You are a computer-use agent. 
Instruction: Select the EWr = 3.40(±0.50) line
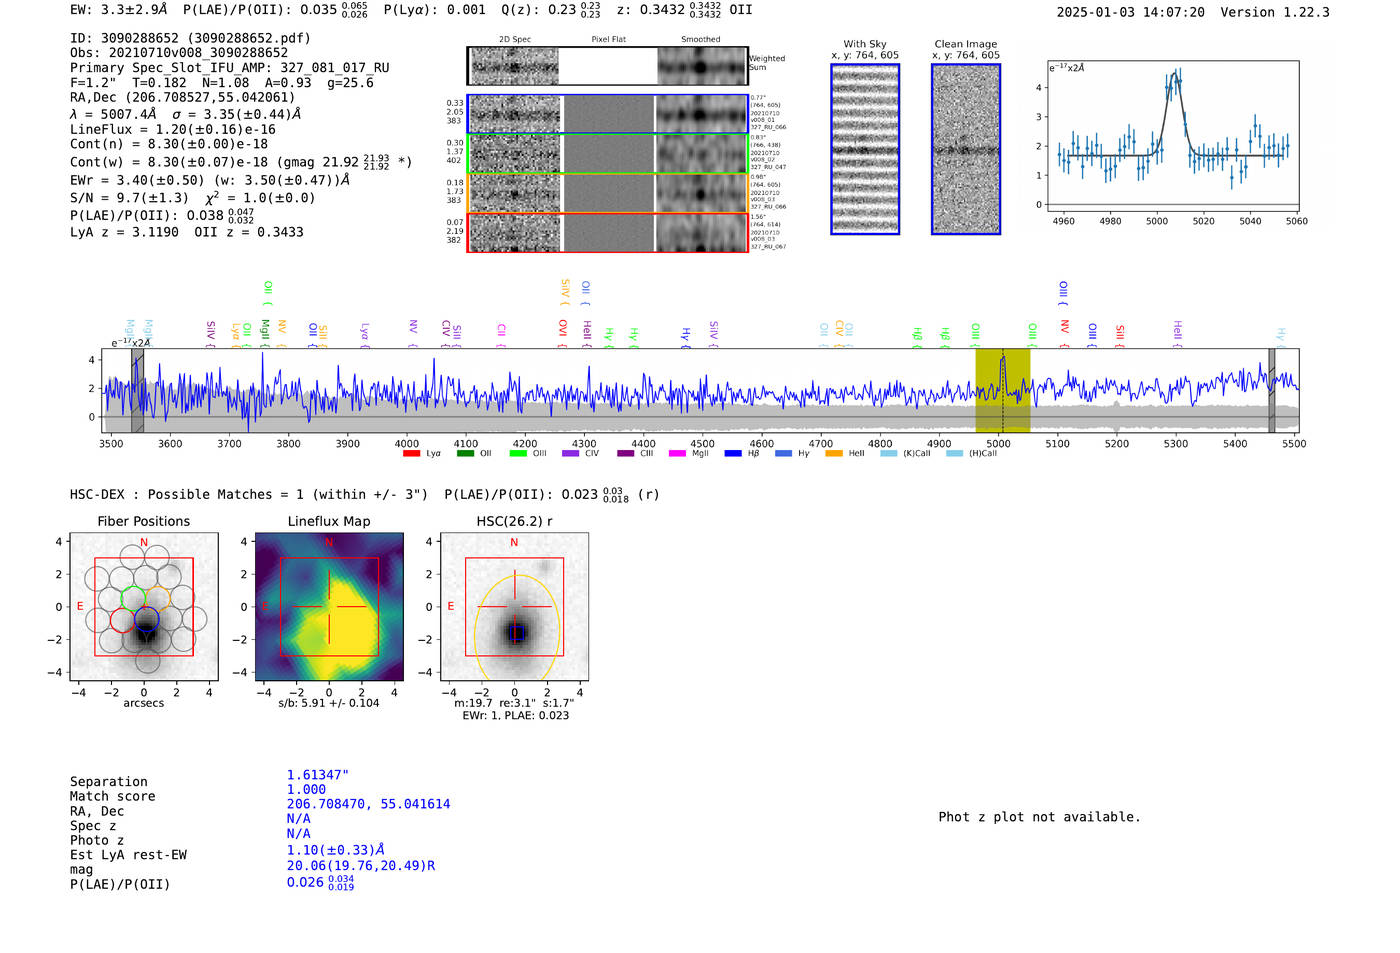pos(210,181)
